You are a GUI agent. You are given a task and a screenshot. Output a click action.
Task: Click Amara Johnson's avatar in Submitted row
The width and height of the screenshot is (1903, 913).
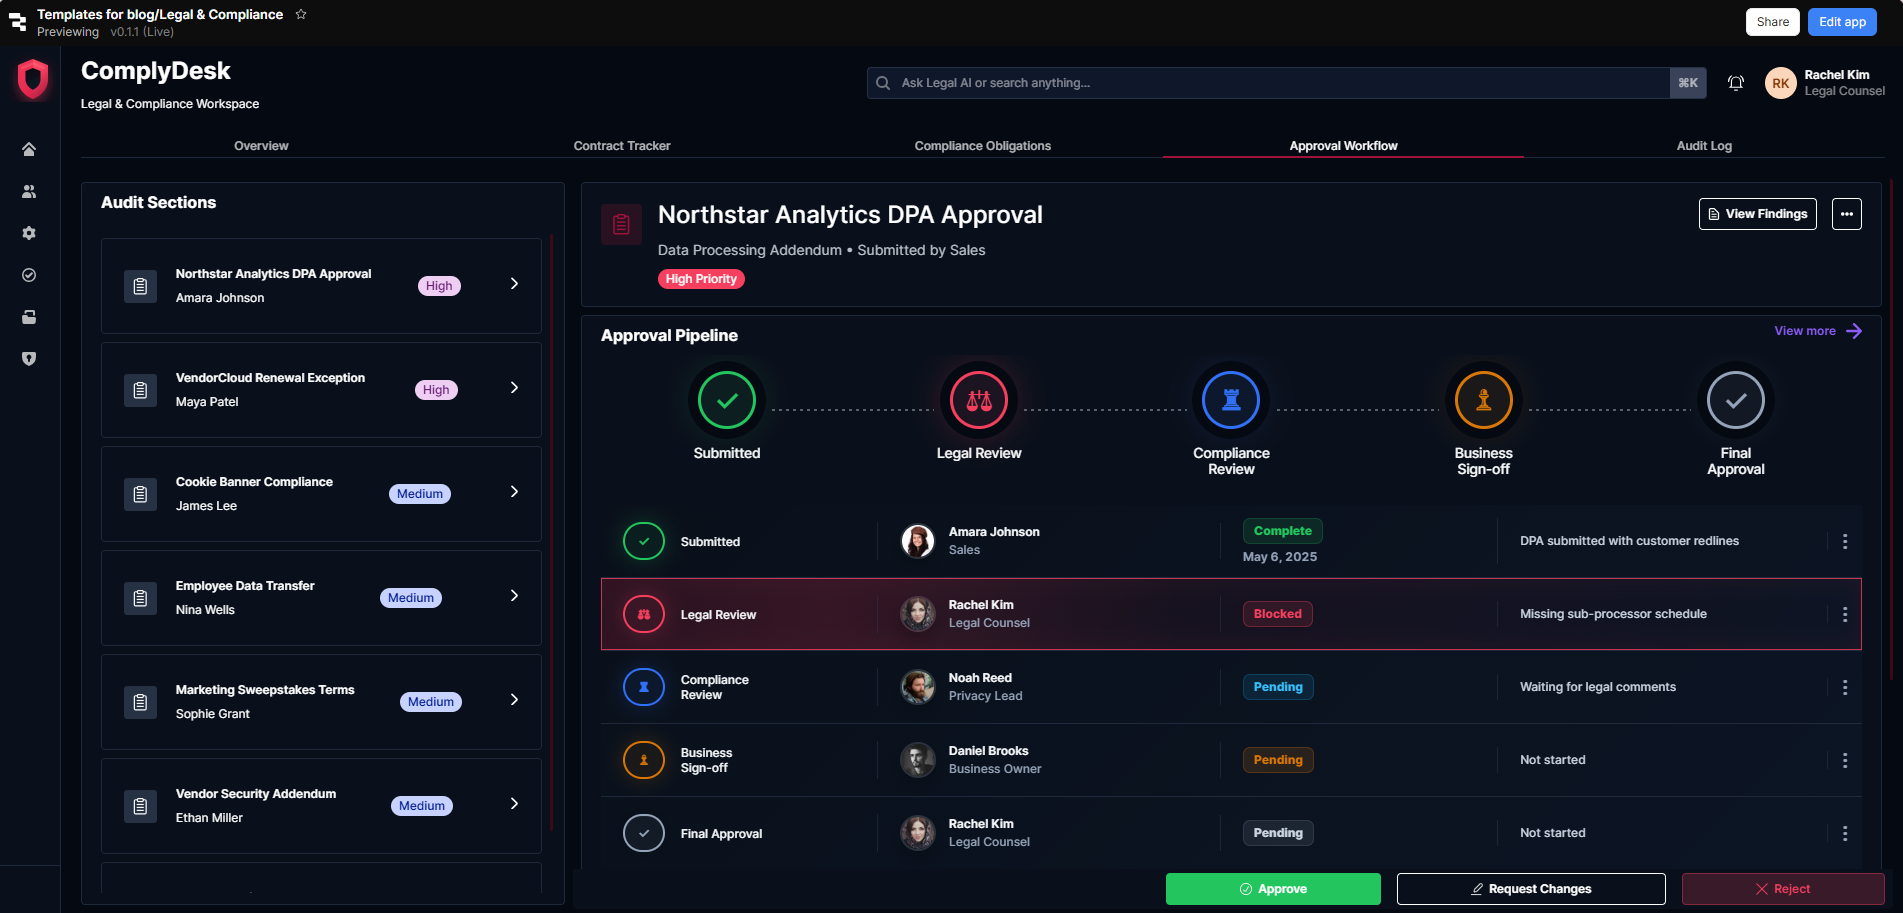click(x=918, y=541)
